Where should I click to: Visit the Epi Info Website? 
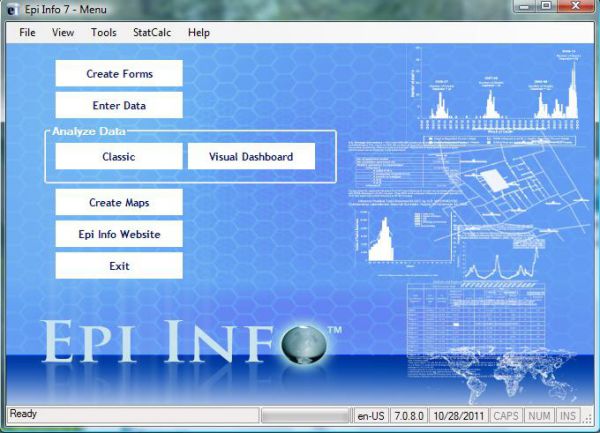click(119, 234)
